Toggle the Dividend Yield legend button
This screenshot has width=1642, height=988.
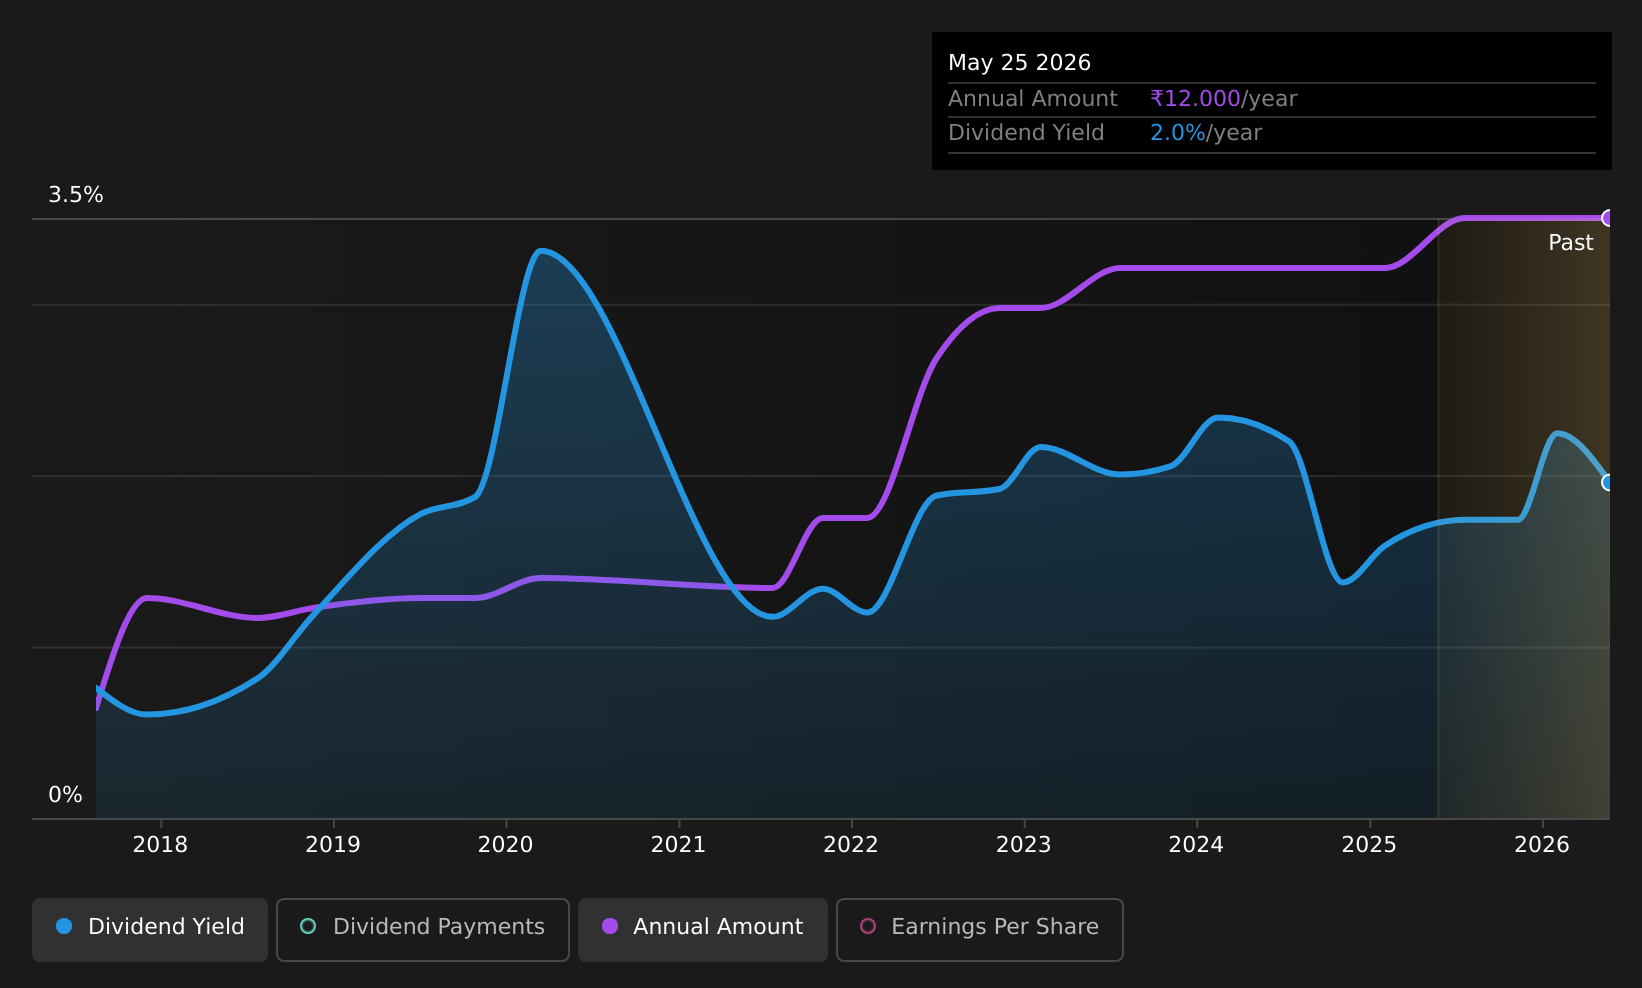coord(150,929)
